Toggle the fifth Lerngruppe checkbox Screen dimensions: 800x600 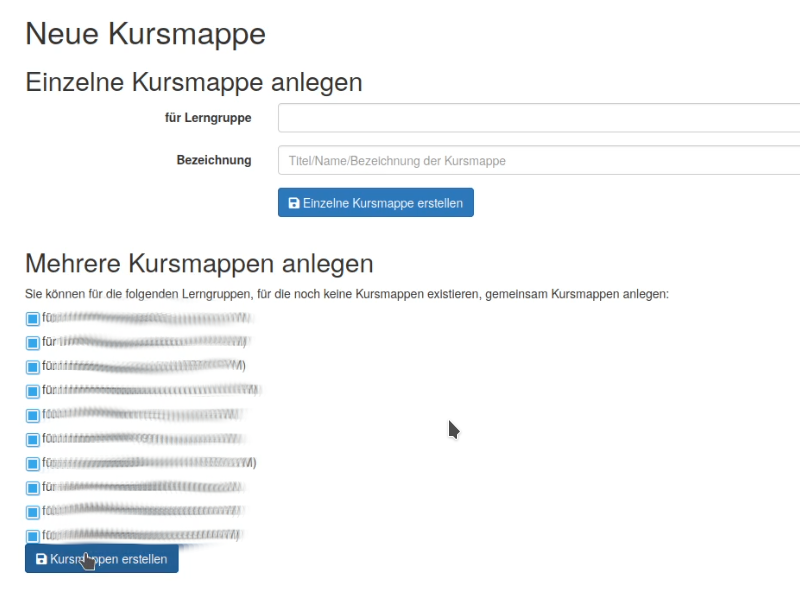click(32, 415)
